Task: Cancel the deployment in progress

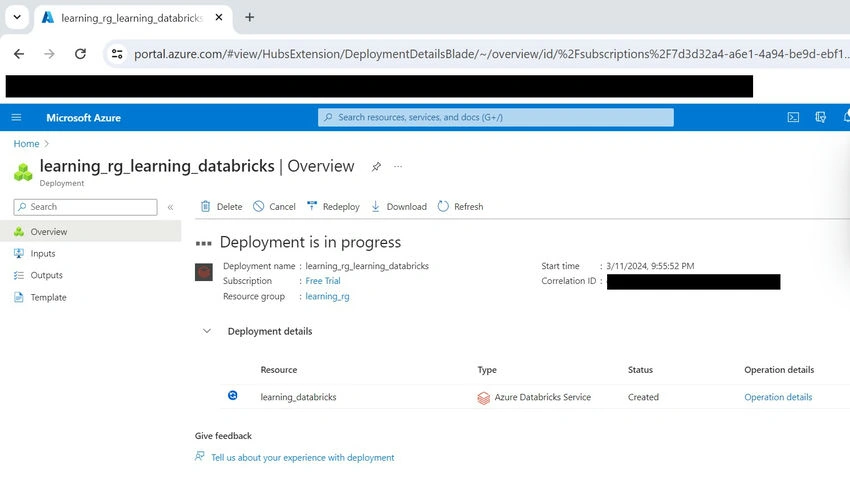Action: tap(274, 207)
